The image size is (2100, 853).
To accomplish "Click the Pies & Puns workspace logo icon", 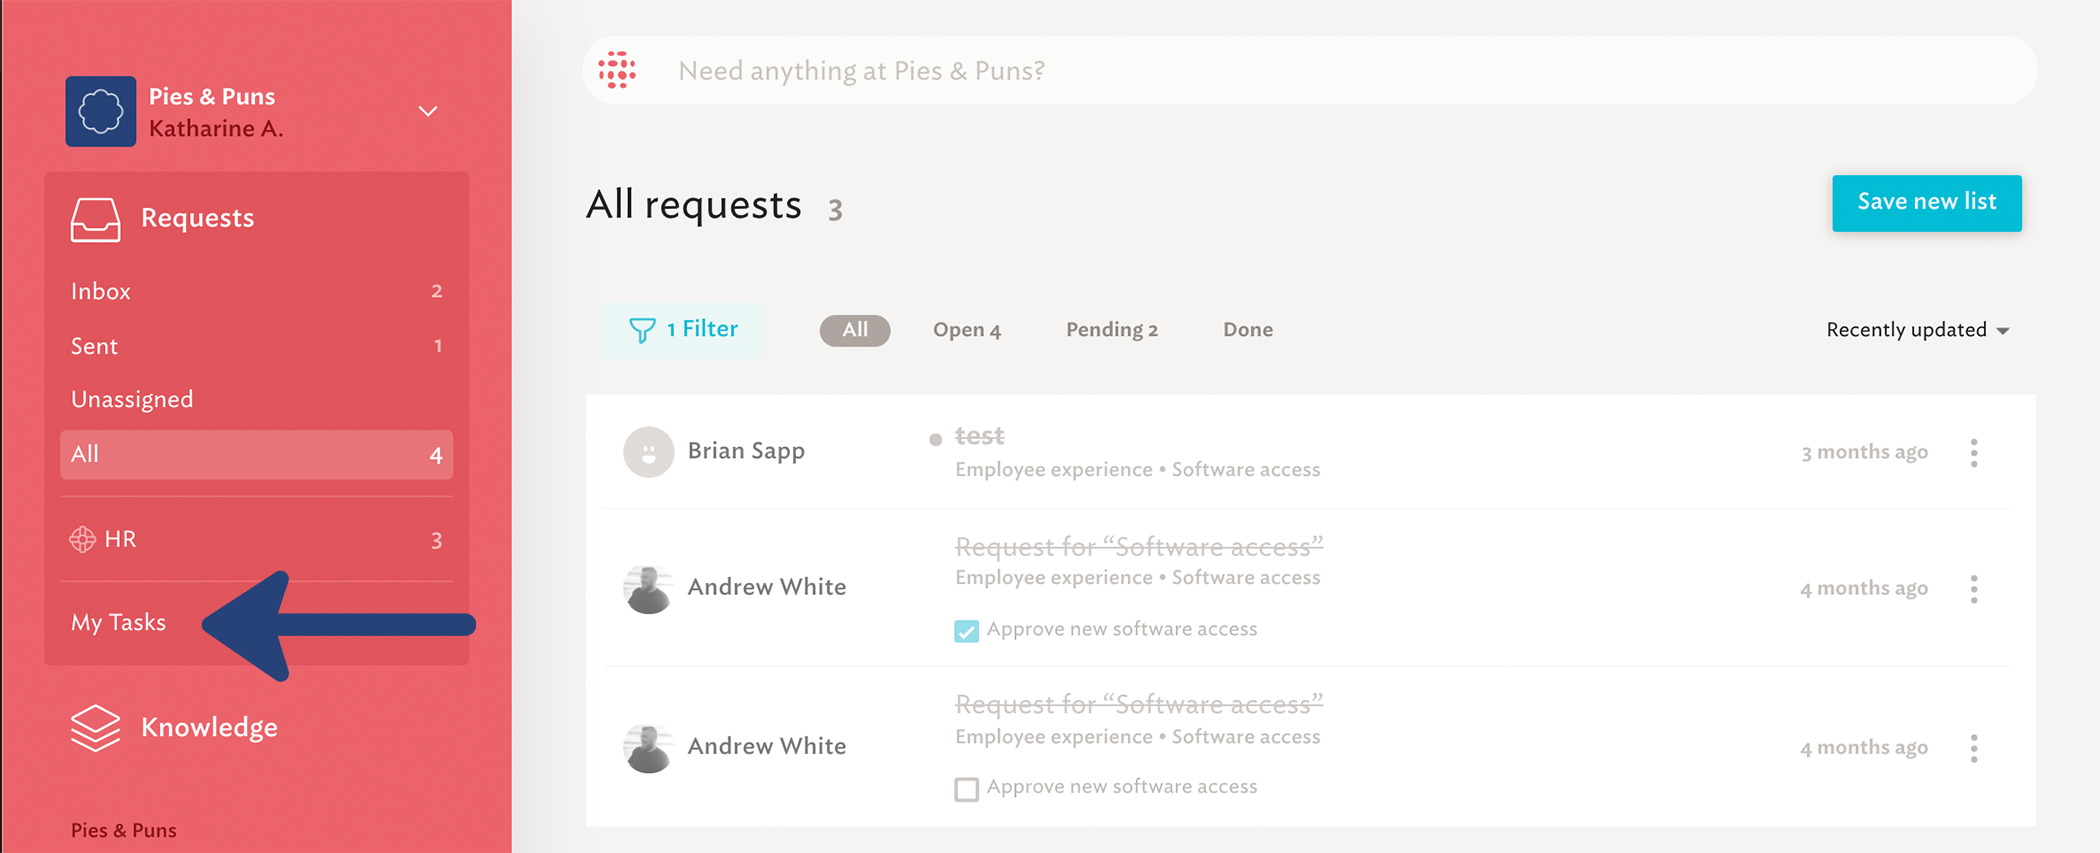I will pos(101,111).
